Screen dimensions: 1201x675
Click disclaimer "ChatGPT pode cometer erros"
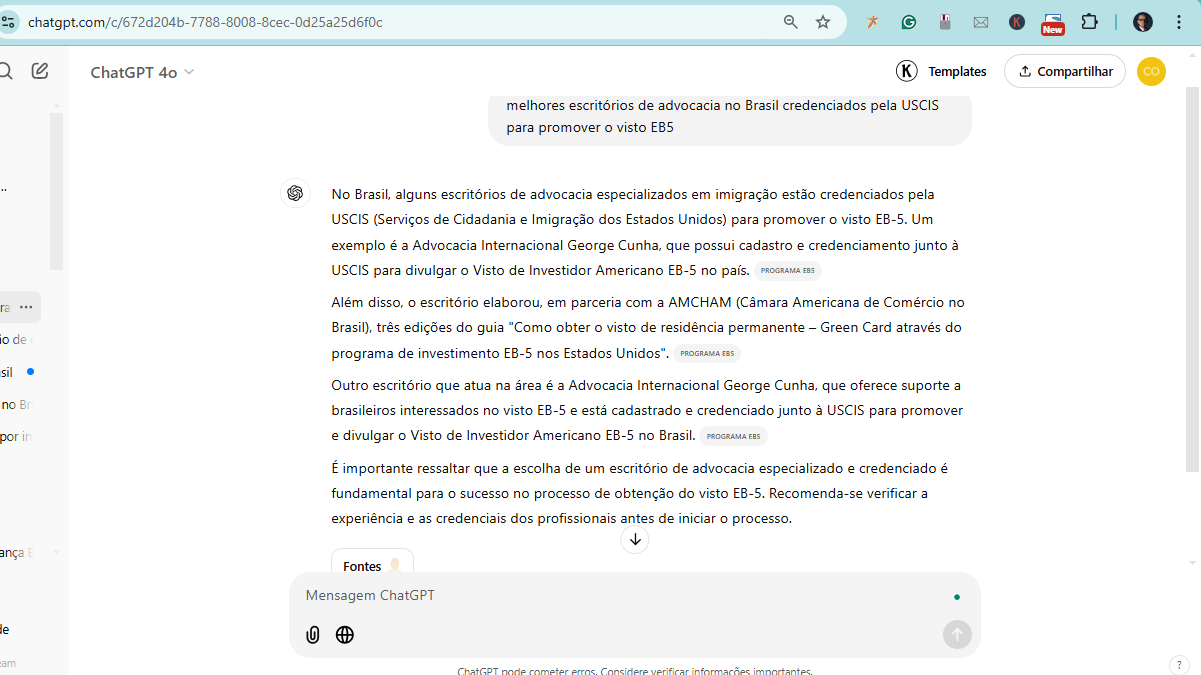click(635, 670)
